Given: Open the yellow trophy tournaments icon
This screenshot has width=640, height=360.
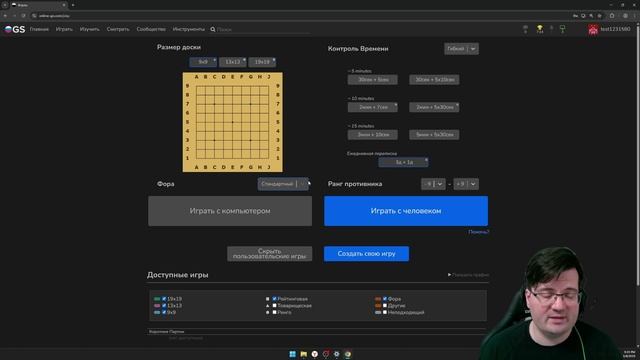Looking at the screenshot, I should pos(540,29).
